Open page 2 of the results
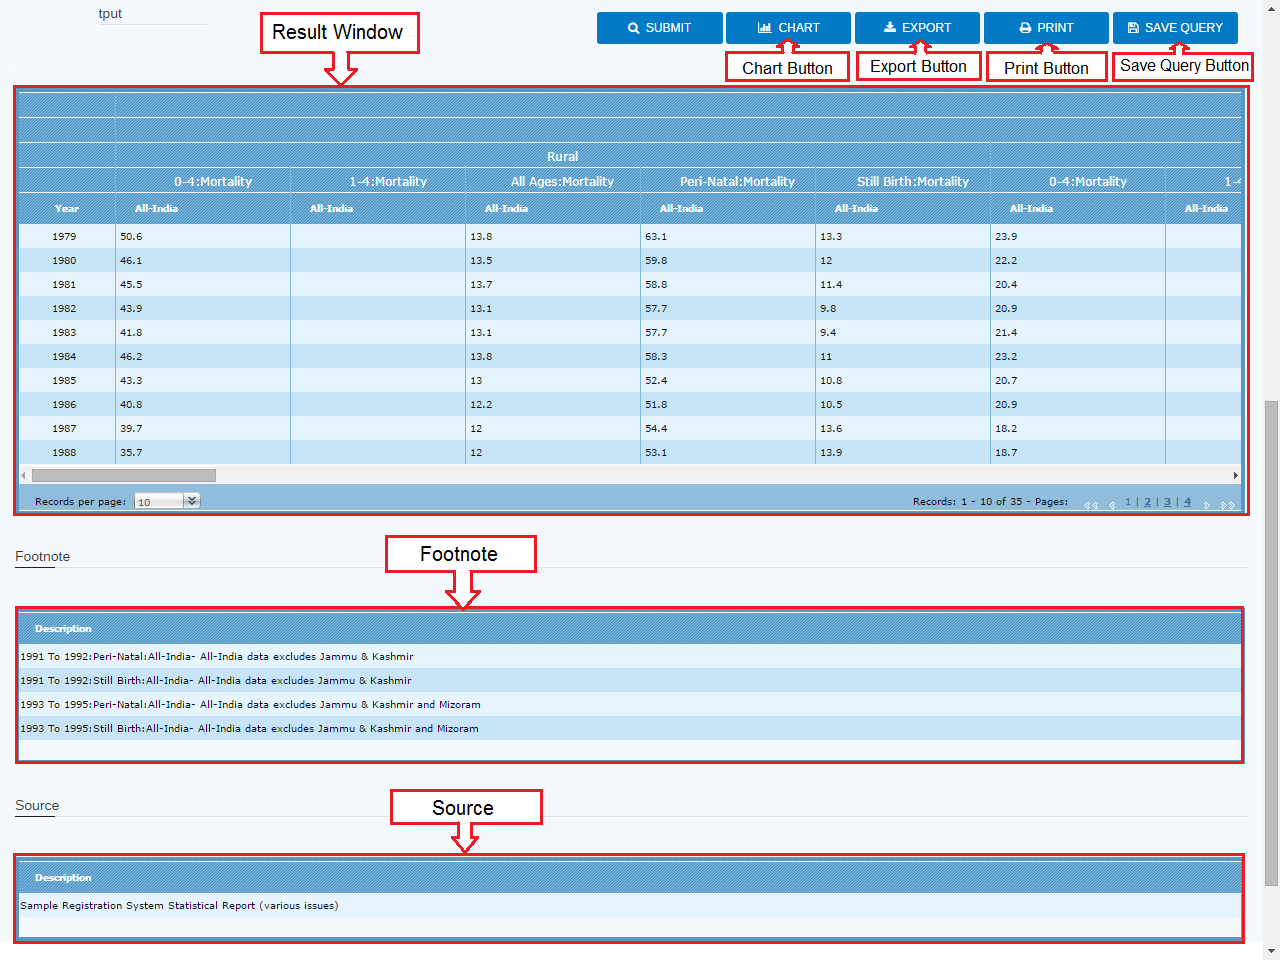The height and width of the screenshot is (960, 1280). click(1147, 502)
